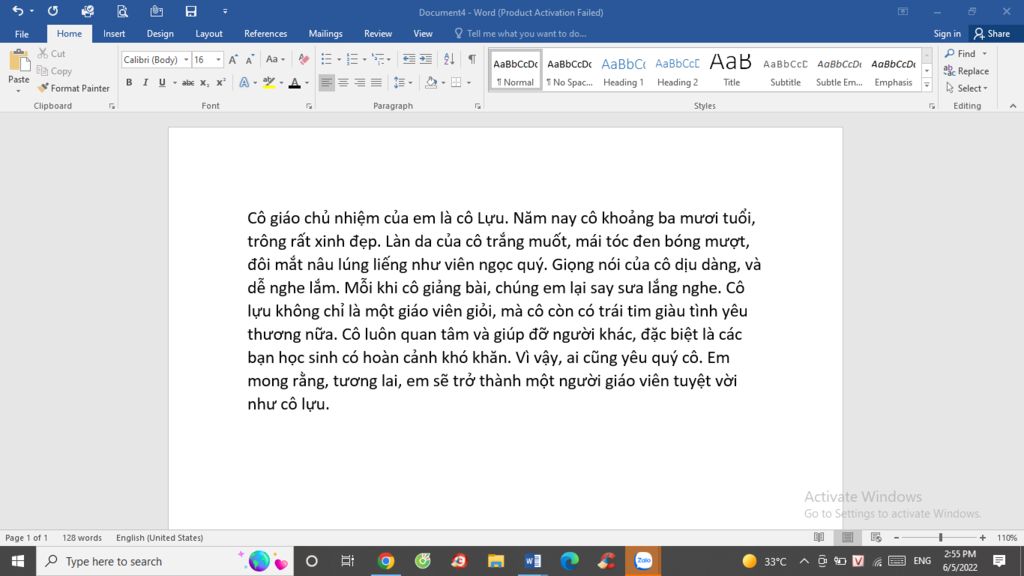Apply strikethrough to text
This screenshot has width=1024, height=576.
(x=188, y=83)
